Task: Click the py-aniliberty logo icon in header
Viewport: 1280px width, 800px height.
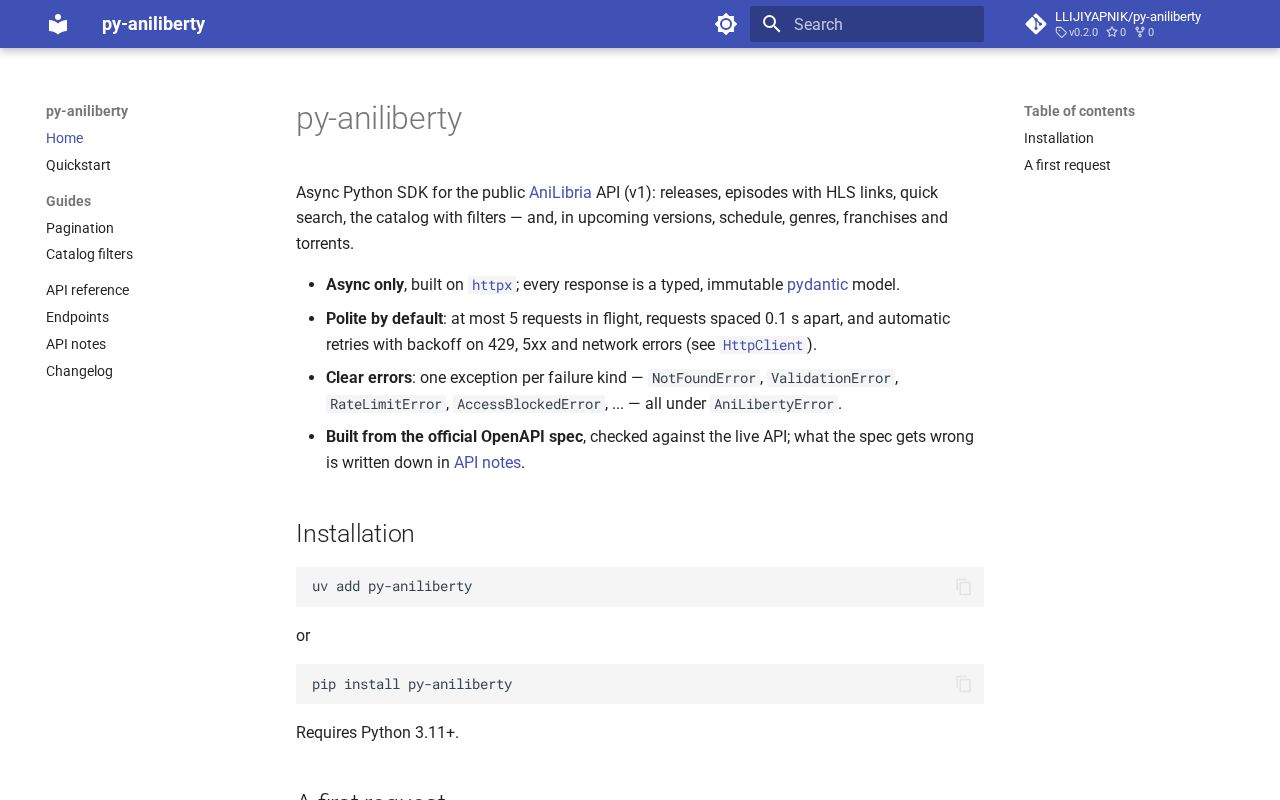Action: point(58,24)
